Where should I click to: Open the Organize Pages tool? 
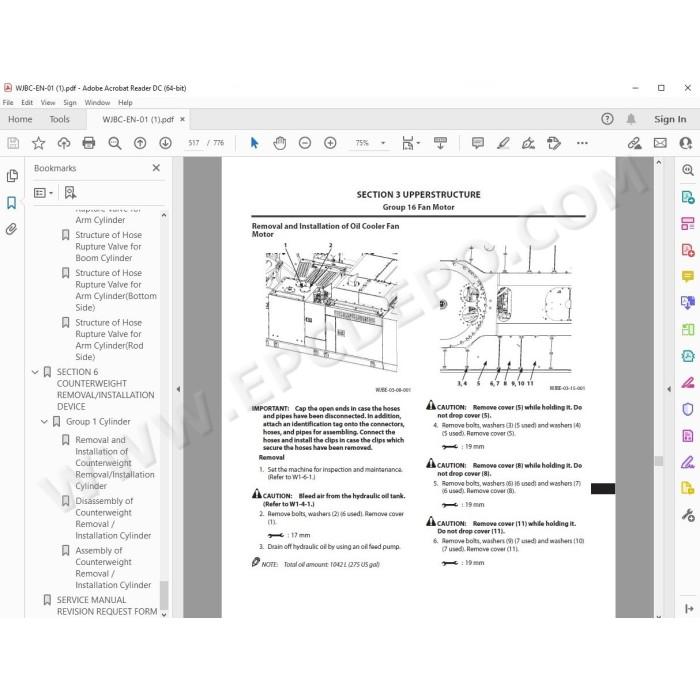[688, 223]
